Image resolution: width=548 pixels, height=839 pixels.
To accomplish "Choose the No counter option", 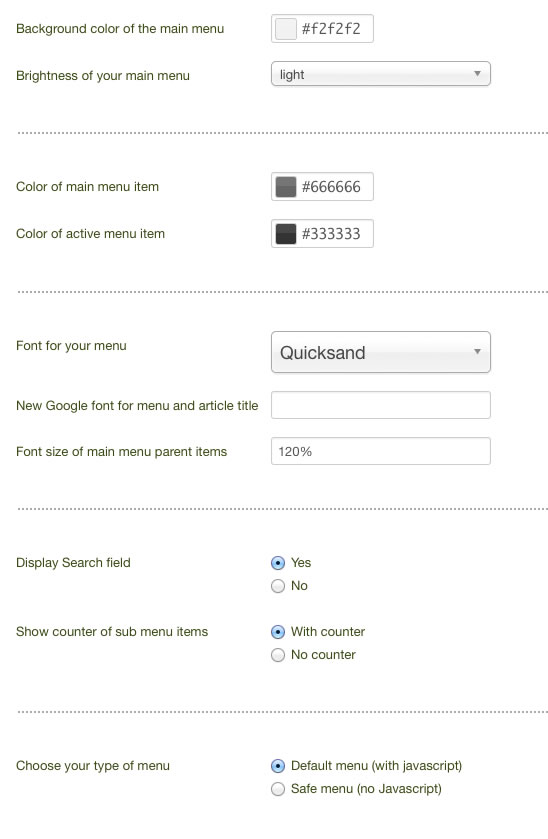I will 278,655.
